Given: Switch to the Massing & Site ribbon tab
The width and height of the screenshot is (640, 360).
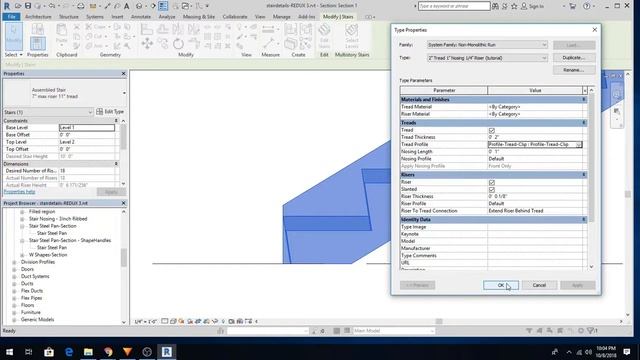Looking at the screenshot, I should [199, 17].
